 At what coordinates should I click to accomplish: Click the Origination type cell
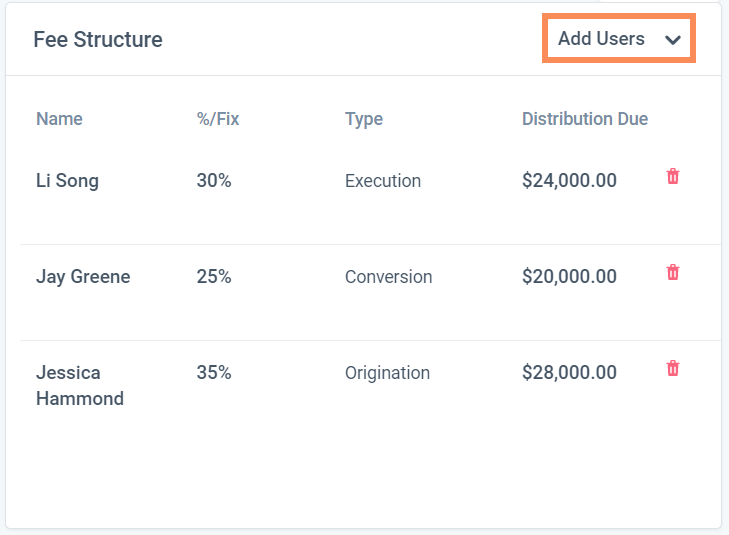[387, 373]
